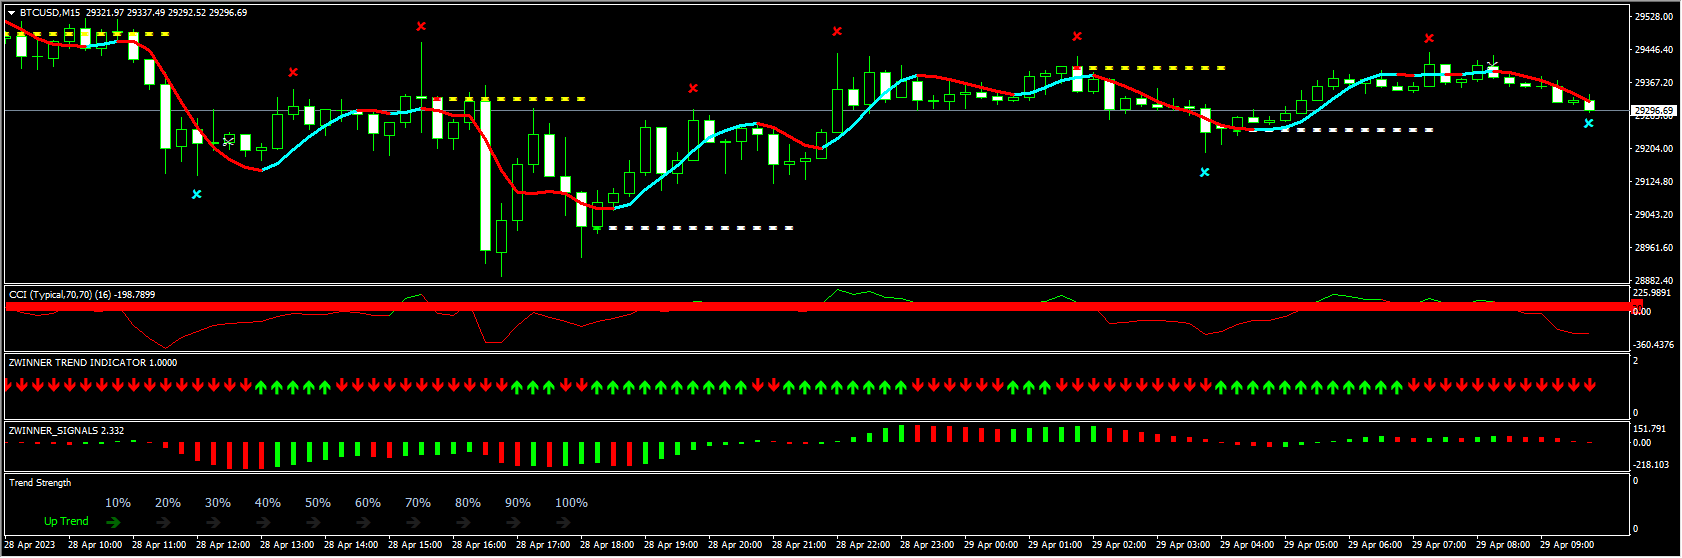
Task: Select the cyan X marker near 29 Apr 03:00
Action: click(x=1205, y=172)
